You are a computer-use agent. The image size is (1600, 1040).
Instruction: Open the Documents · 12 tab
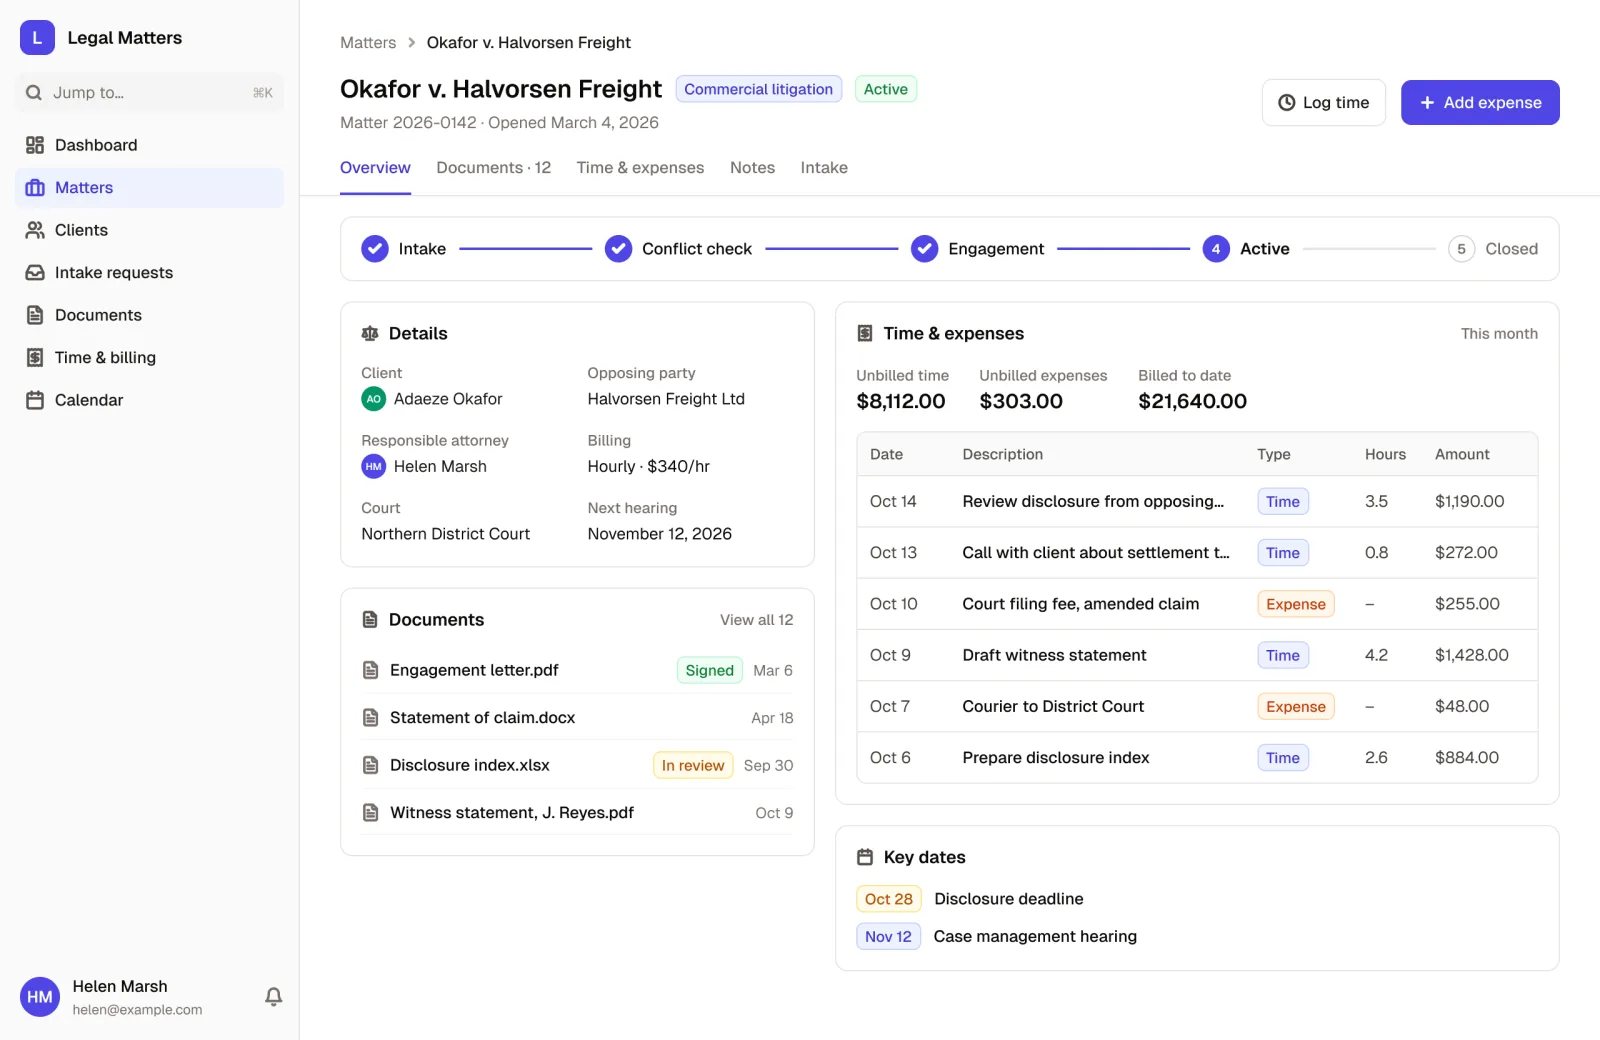(493, 168)
